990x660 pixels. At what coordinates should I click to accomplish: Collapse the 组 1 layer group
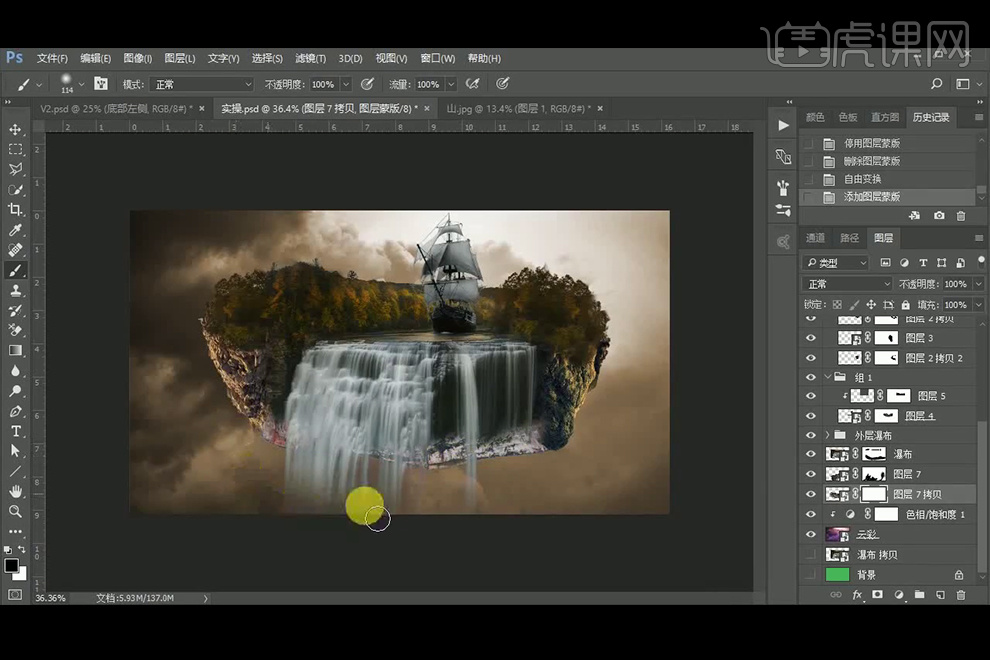click(x=827, y=378)
